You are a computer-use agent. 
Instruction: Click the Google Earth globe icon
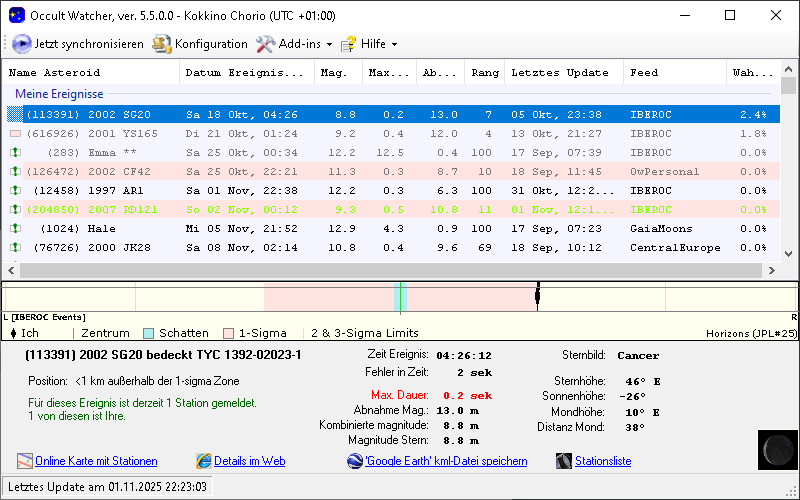[354, 461]
